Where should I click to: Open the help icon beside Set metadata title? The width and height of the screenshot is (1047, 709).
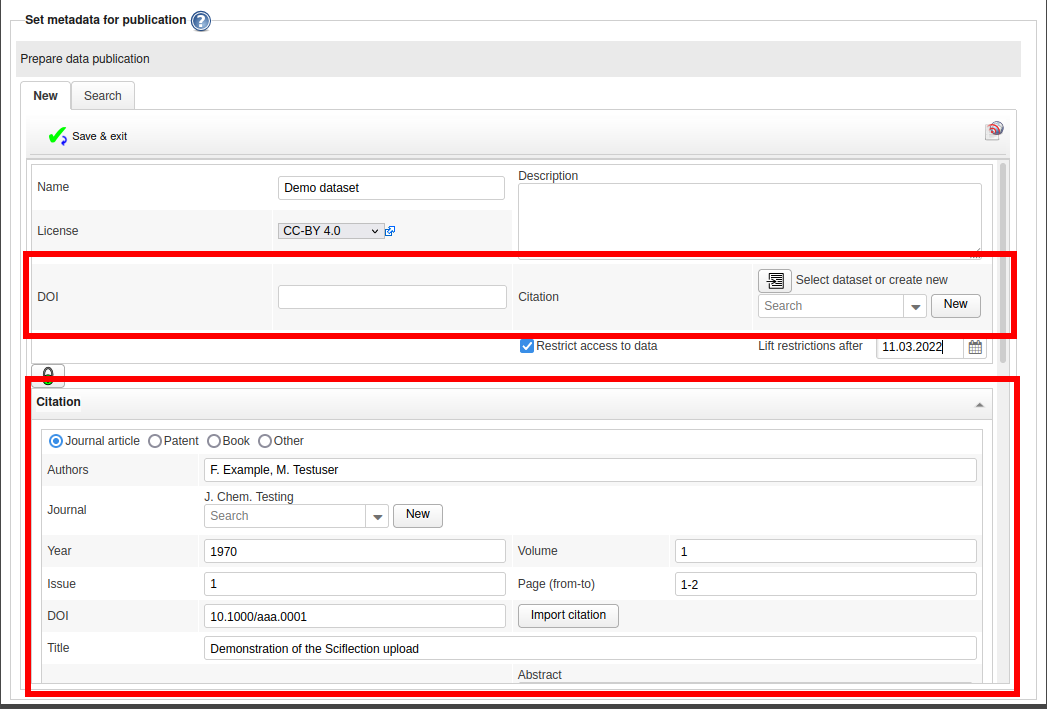click(201, 21)
